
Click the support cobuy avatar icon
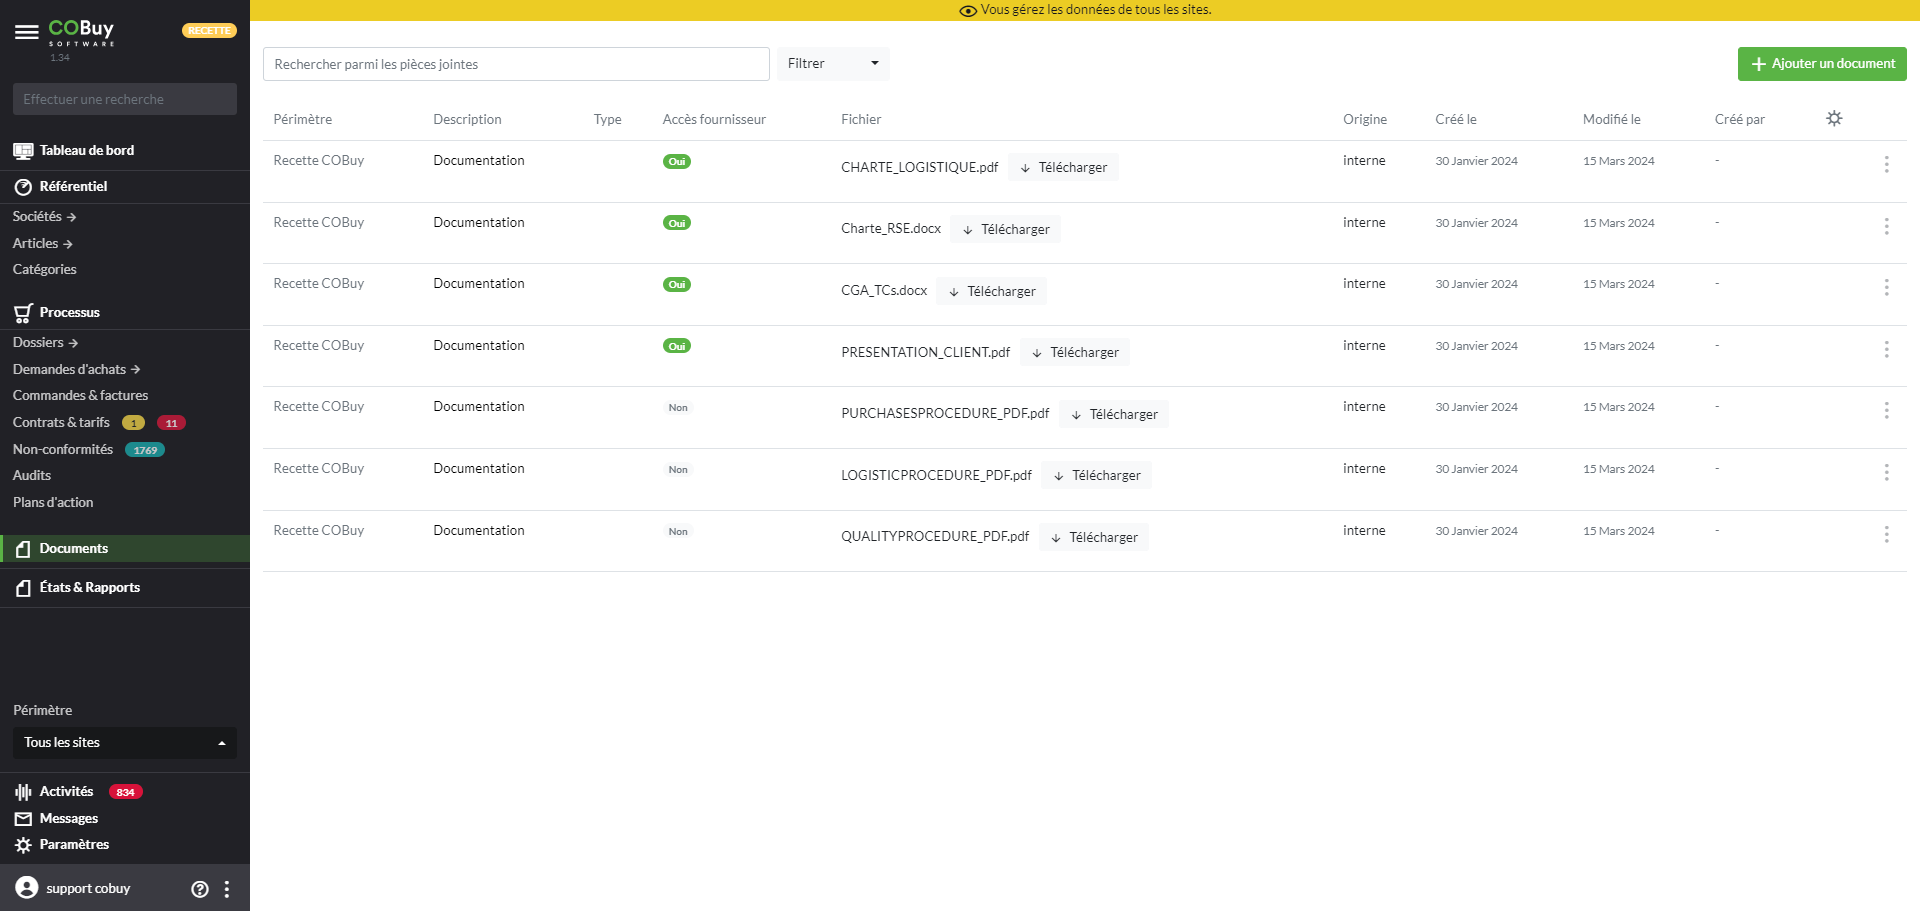tap(27, 888)
